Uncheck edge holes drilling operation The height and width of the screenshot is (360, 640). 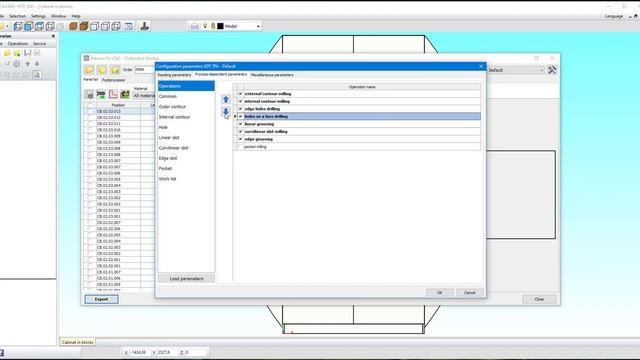[240, 109]
